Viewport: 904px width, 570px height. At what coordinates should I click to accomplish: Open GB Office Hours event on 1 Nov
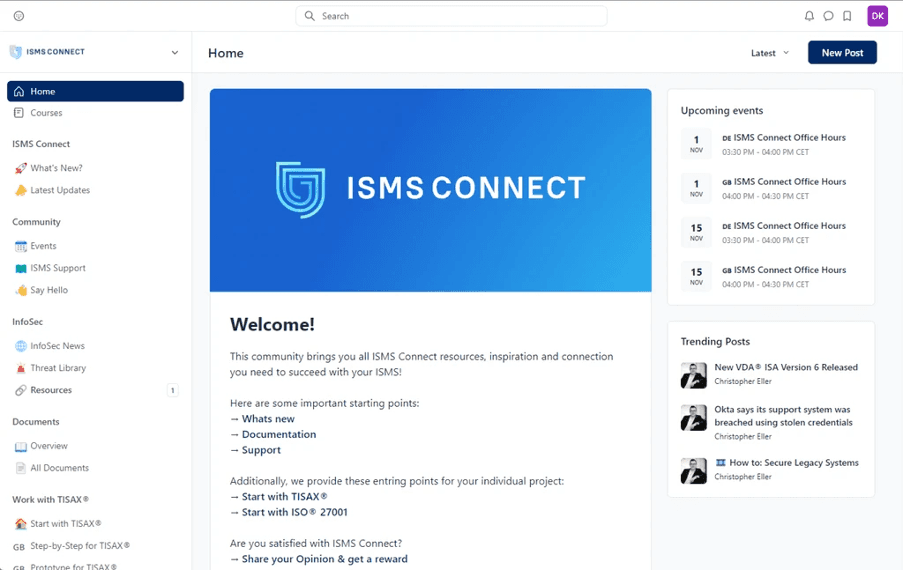[771, 188]
